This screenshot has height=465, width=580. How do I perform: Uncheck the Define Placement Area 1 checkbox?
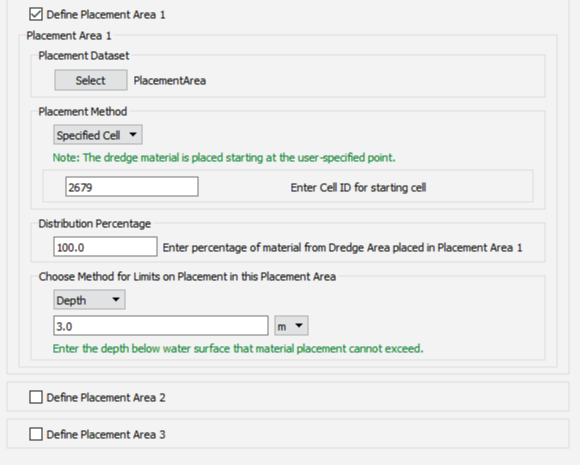click(x=36, y=14)
